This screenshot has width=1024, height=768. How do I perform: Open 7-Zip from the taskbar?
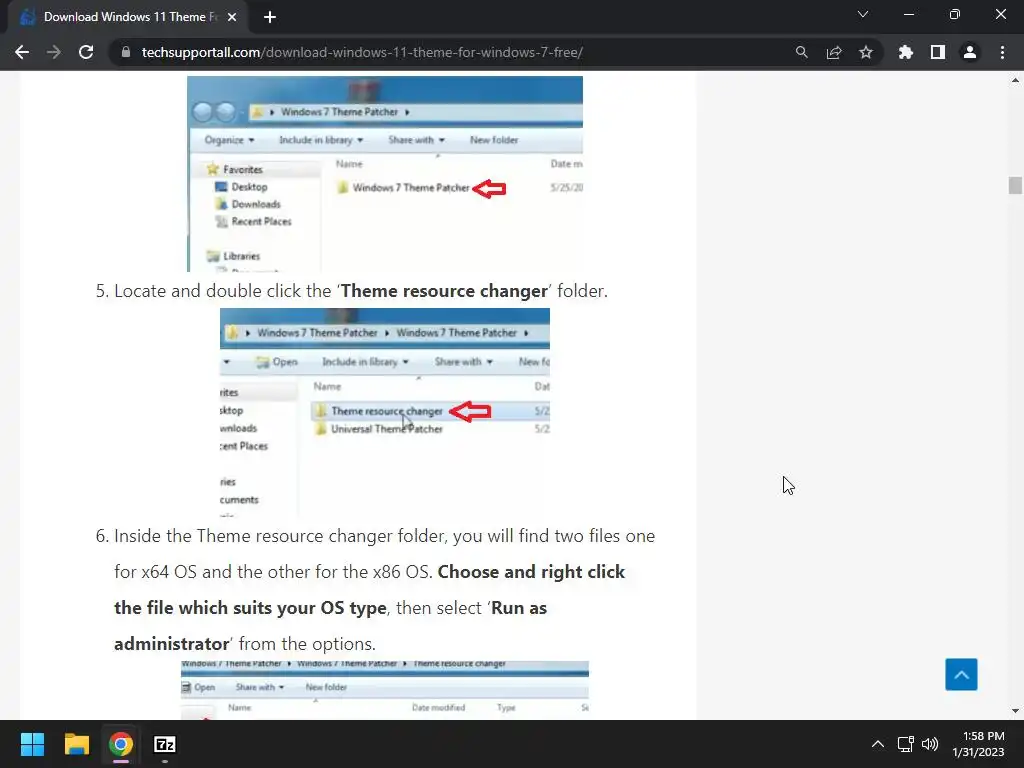pos(165,744)
